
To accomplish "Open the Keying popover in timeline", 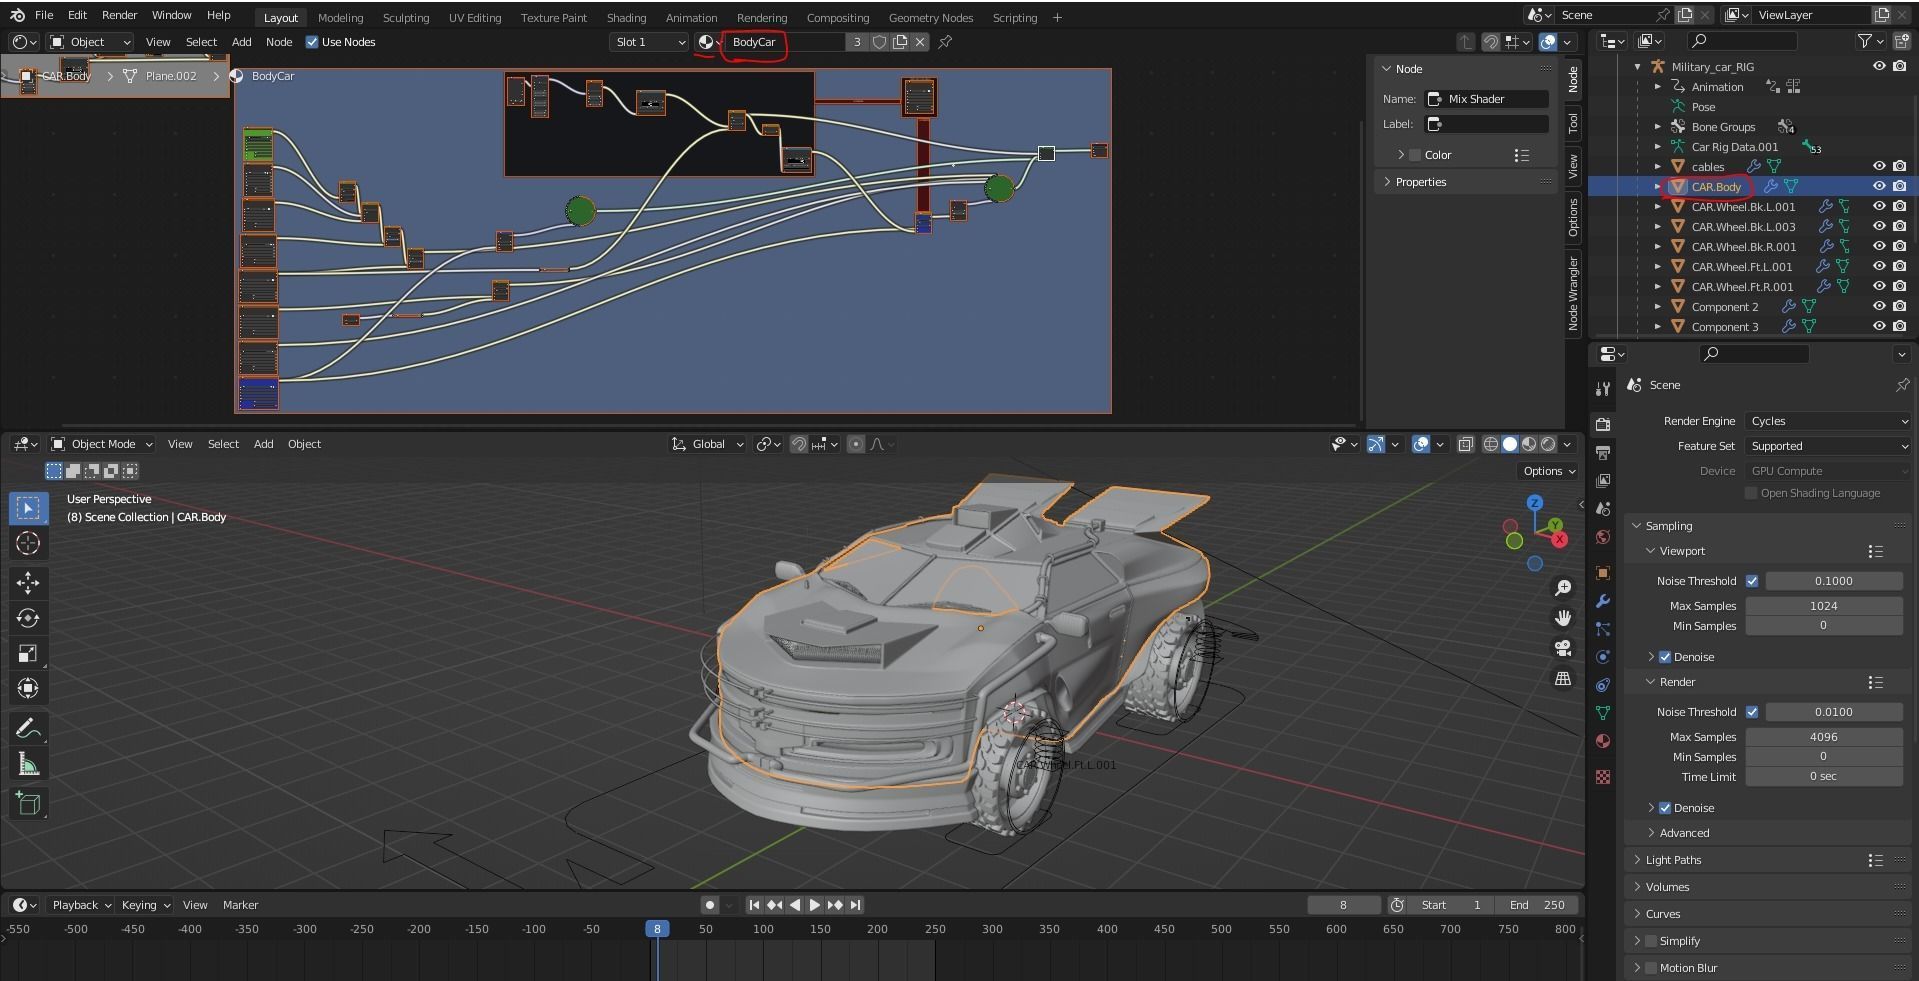I will [x=146, y=905].
